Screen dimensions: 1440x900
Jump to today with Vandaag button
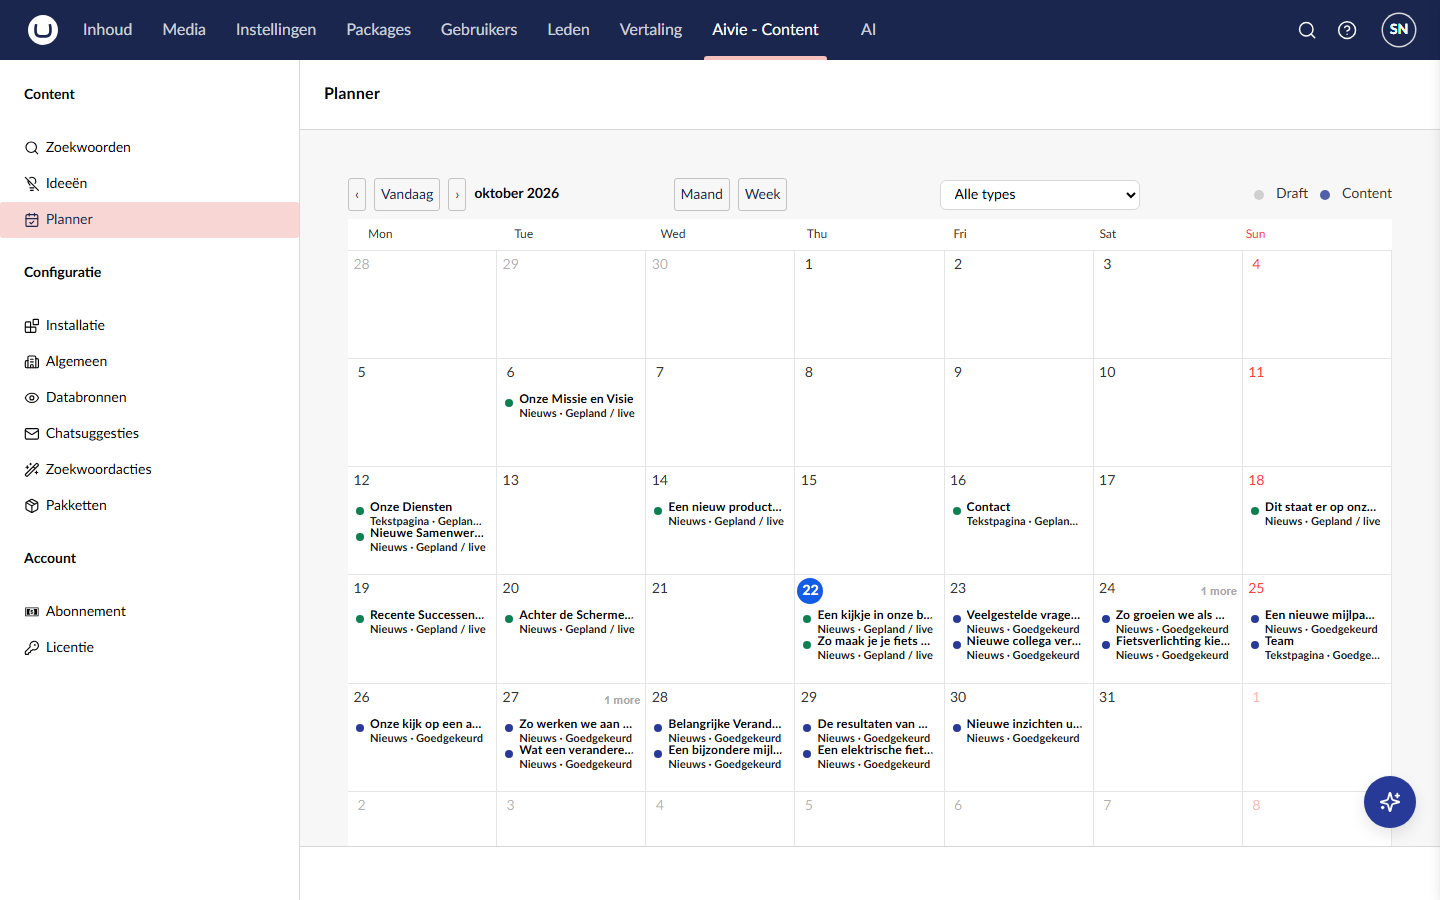[407, 194]
